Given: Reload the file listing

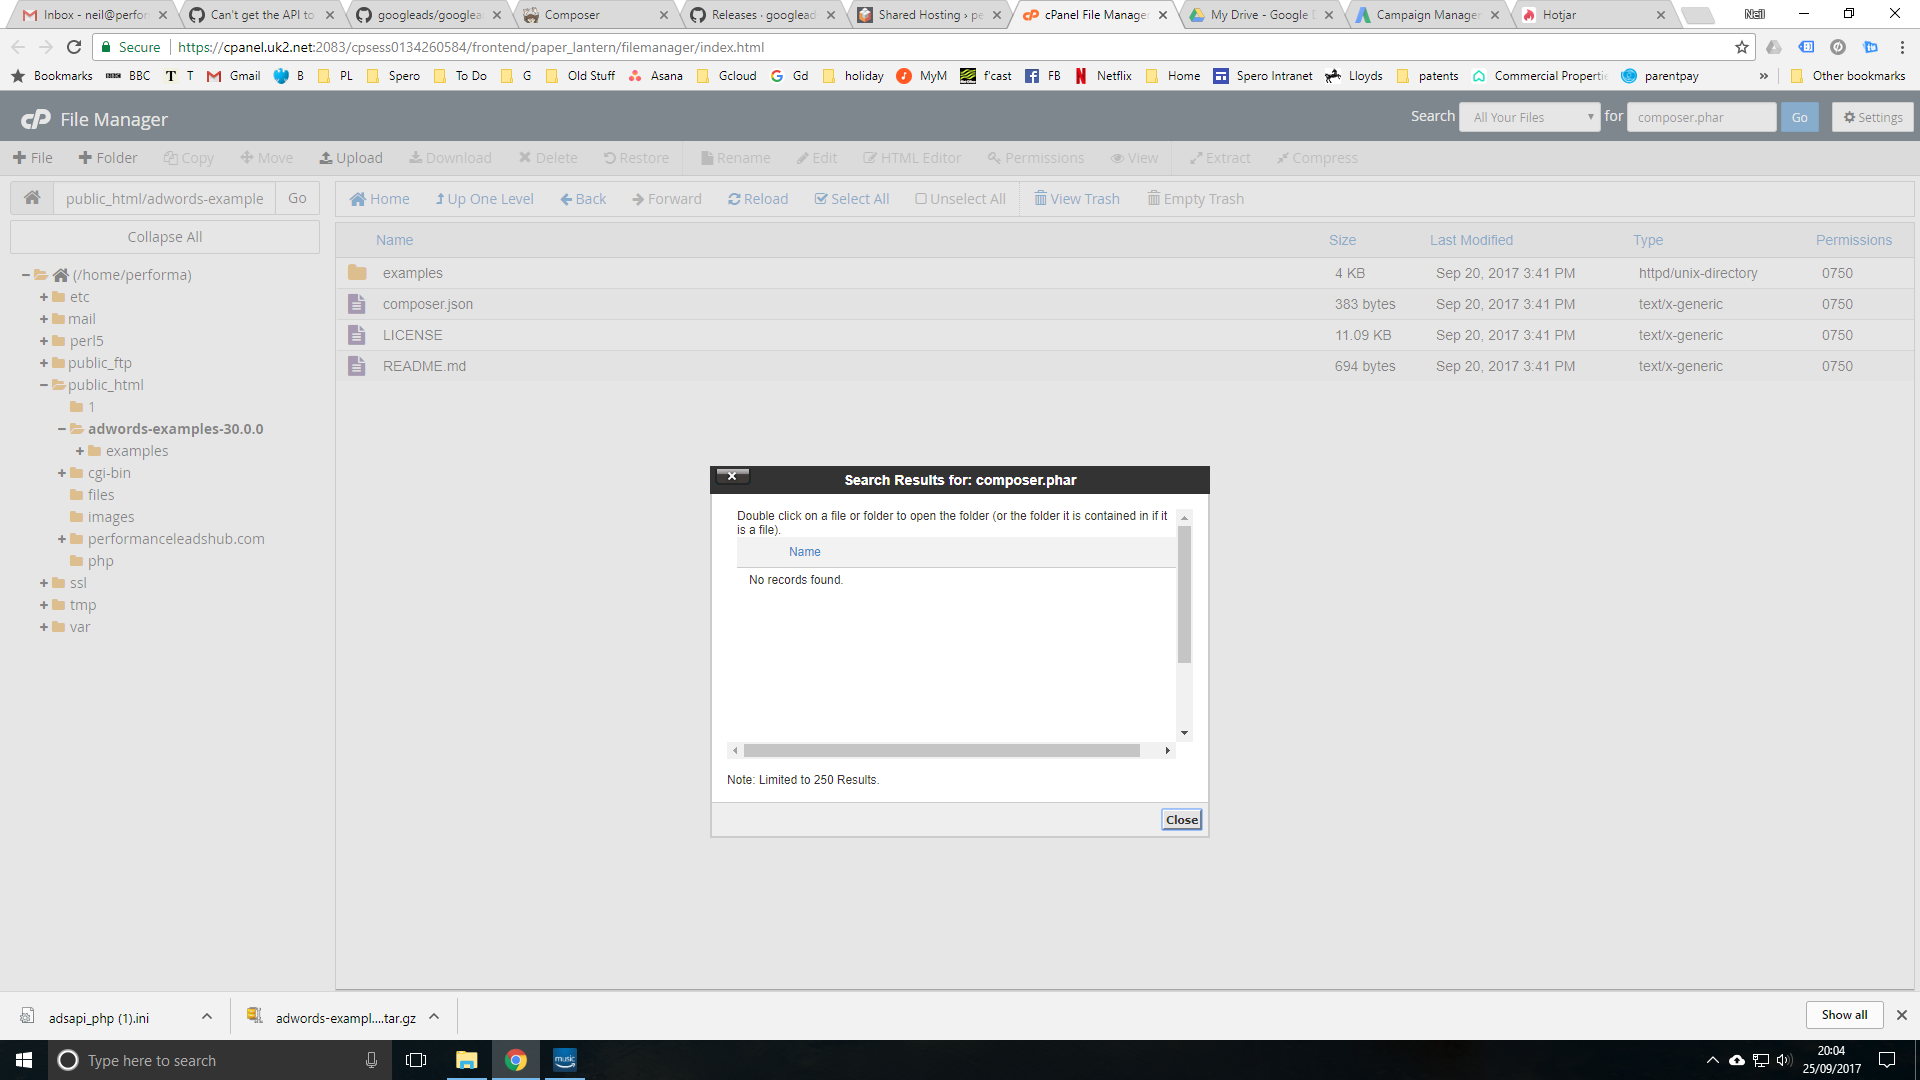Looking at the screenshot, I should point(758,198).
